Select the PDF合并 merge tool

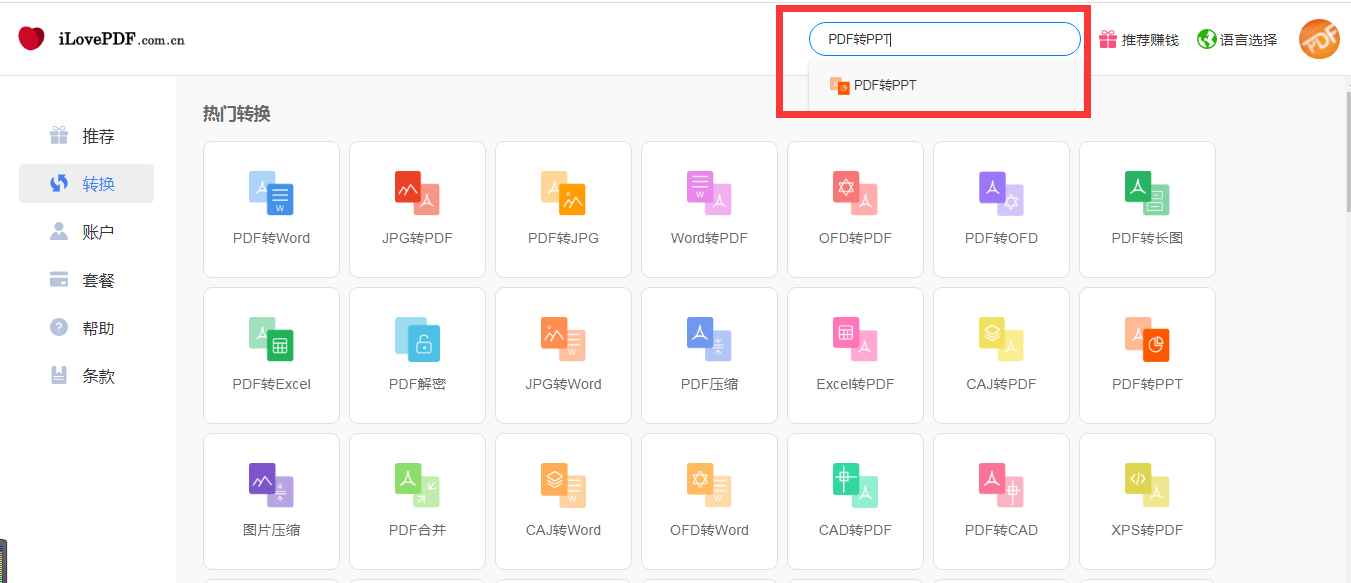point(417,501)
